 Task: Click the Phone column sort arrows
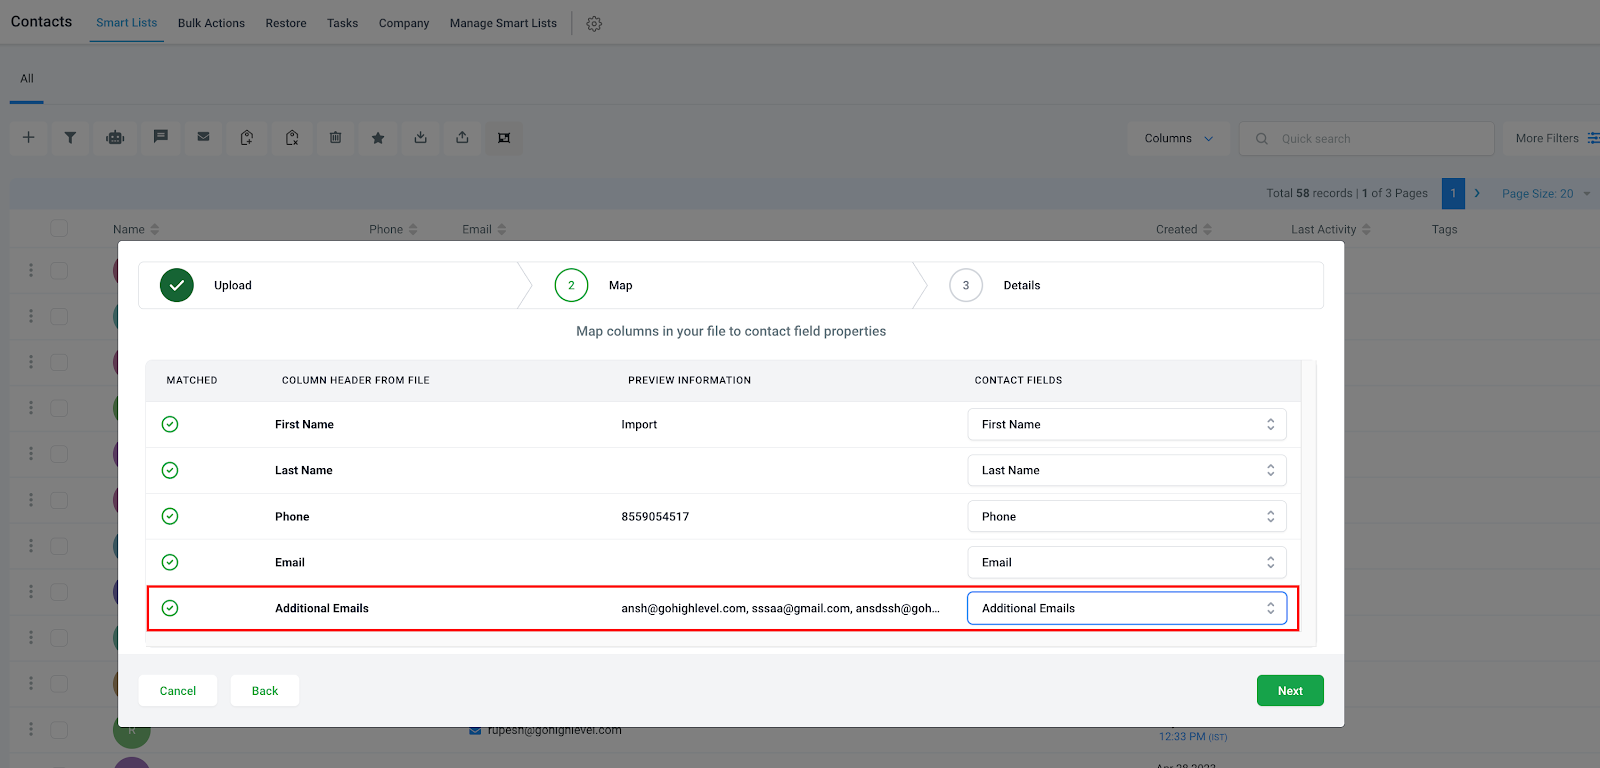(413, 230)
